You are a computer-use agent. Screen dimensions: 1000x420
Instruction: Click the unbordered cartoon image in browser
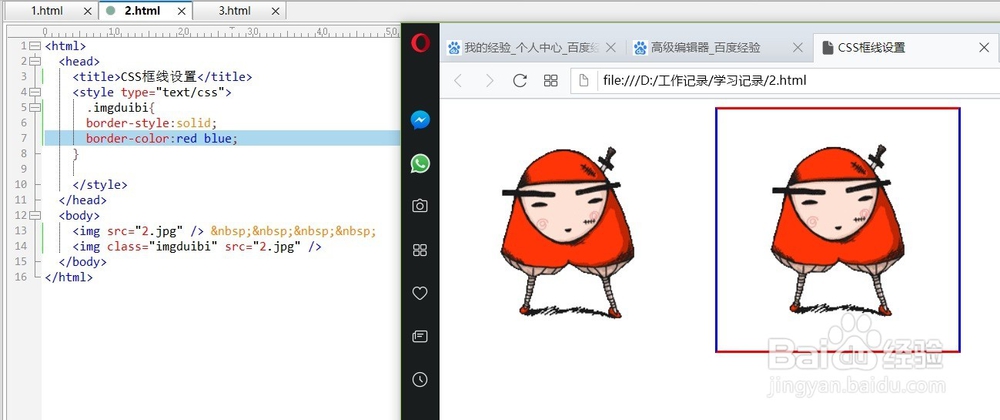pos(567,231)
